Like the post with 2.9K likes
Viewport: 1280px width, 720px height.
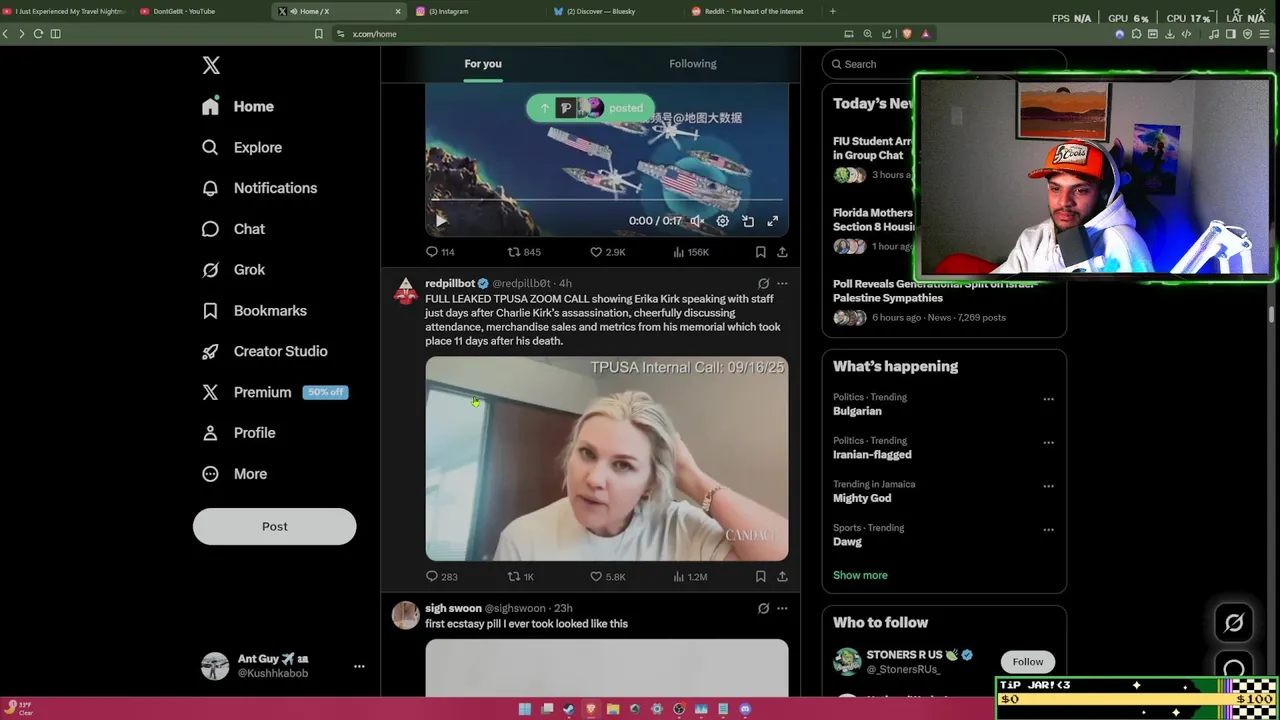click(607, 252)
